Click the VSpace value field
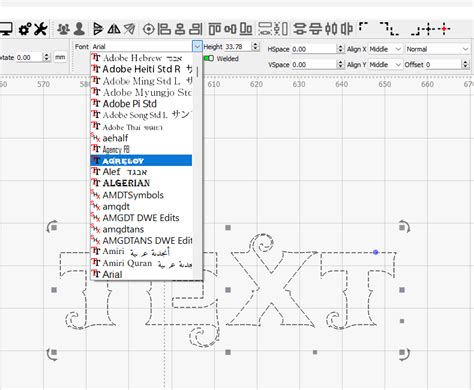Viewport: 474px width, 390px height. point(314,64)
